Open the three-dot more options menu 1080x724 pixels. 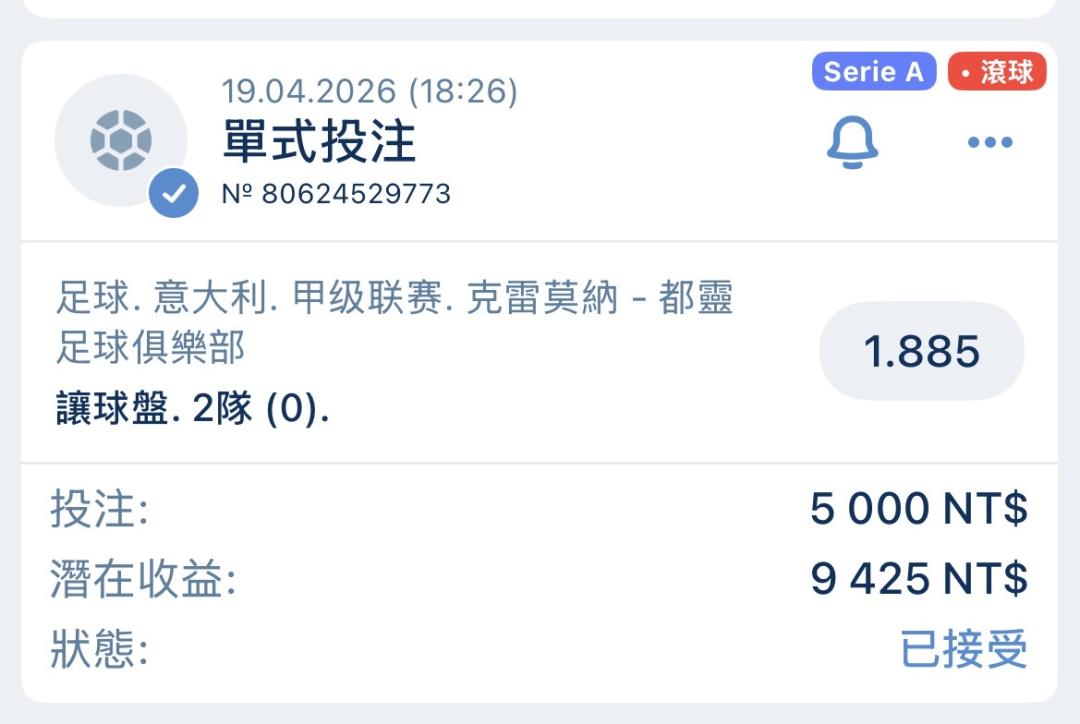990,143
